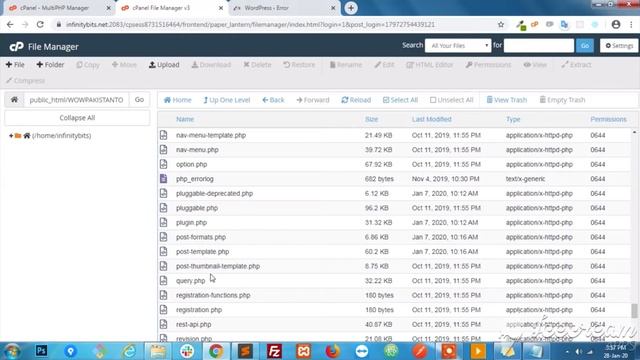
Task: Click the cPanel logo in header
Action: pos(16,47)
